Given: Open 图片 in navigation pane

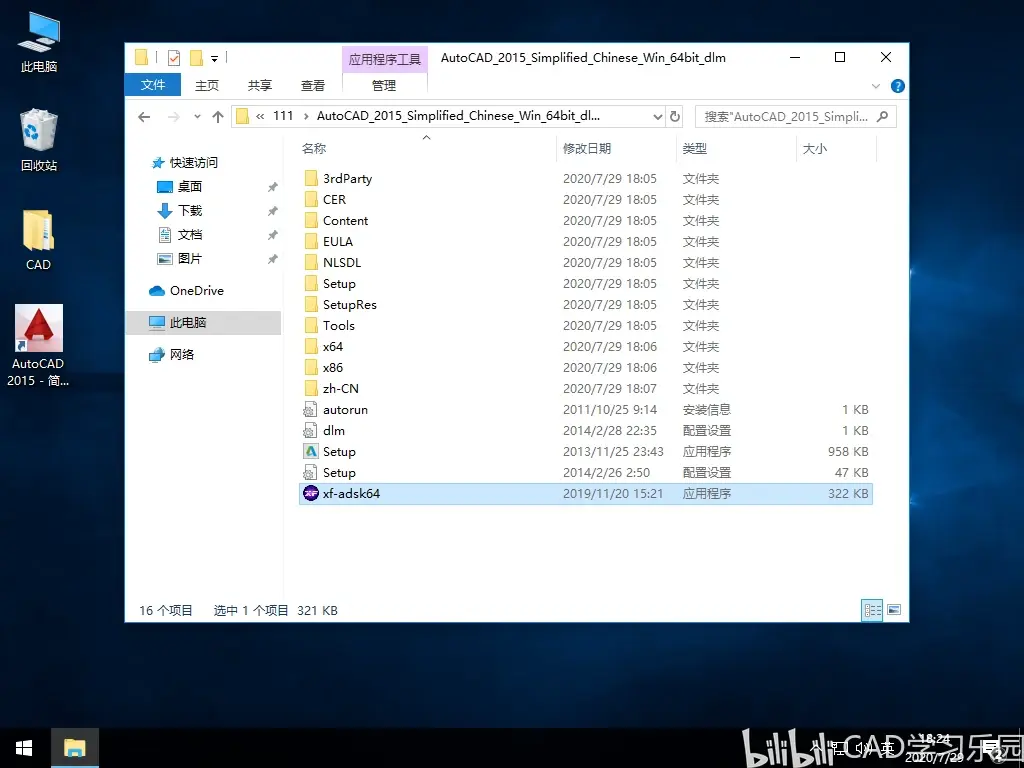Looking at the screenshot, I should click(189, 259).
